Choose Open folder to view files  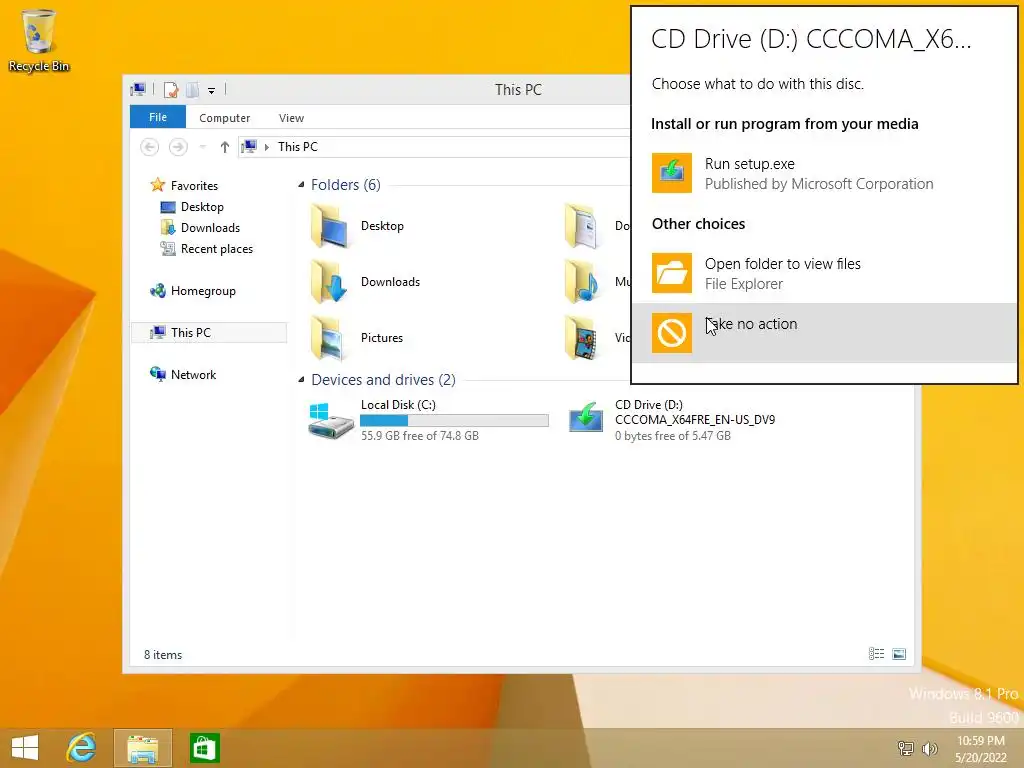(x=824, y=274)
